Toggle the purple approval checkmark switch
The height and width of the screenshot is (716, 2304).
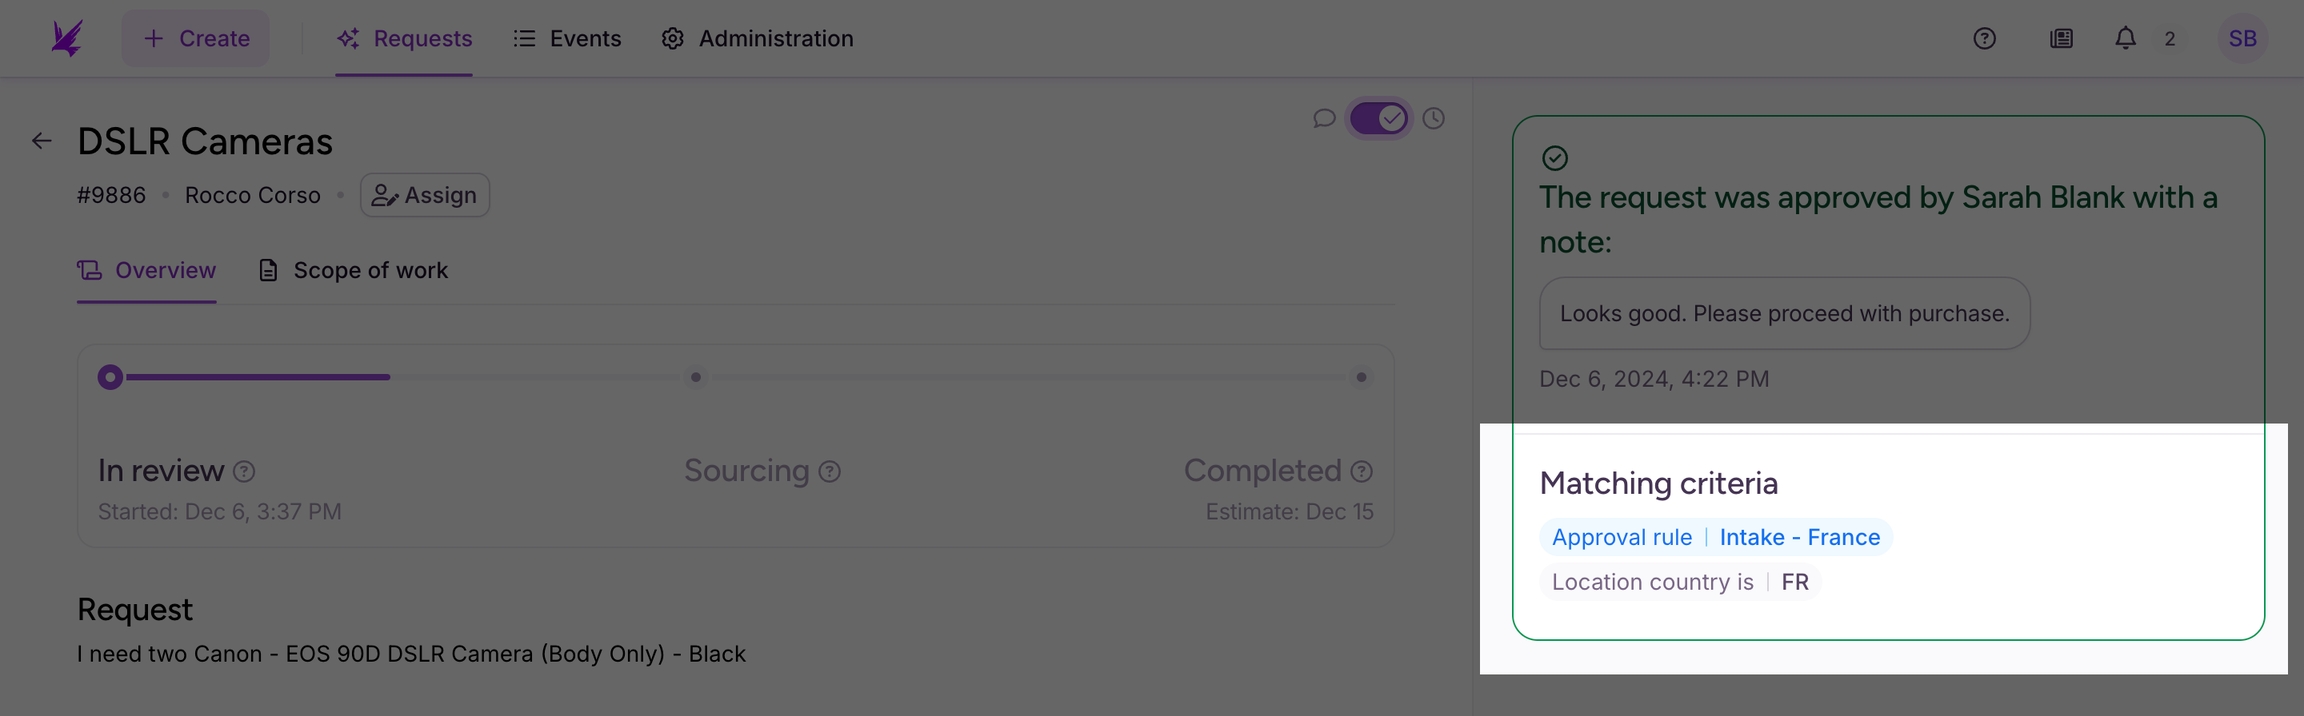tap(1378, 118)
